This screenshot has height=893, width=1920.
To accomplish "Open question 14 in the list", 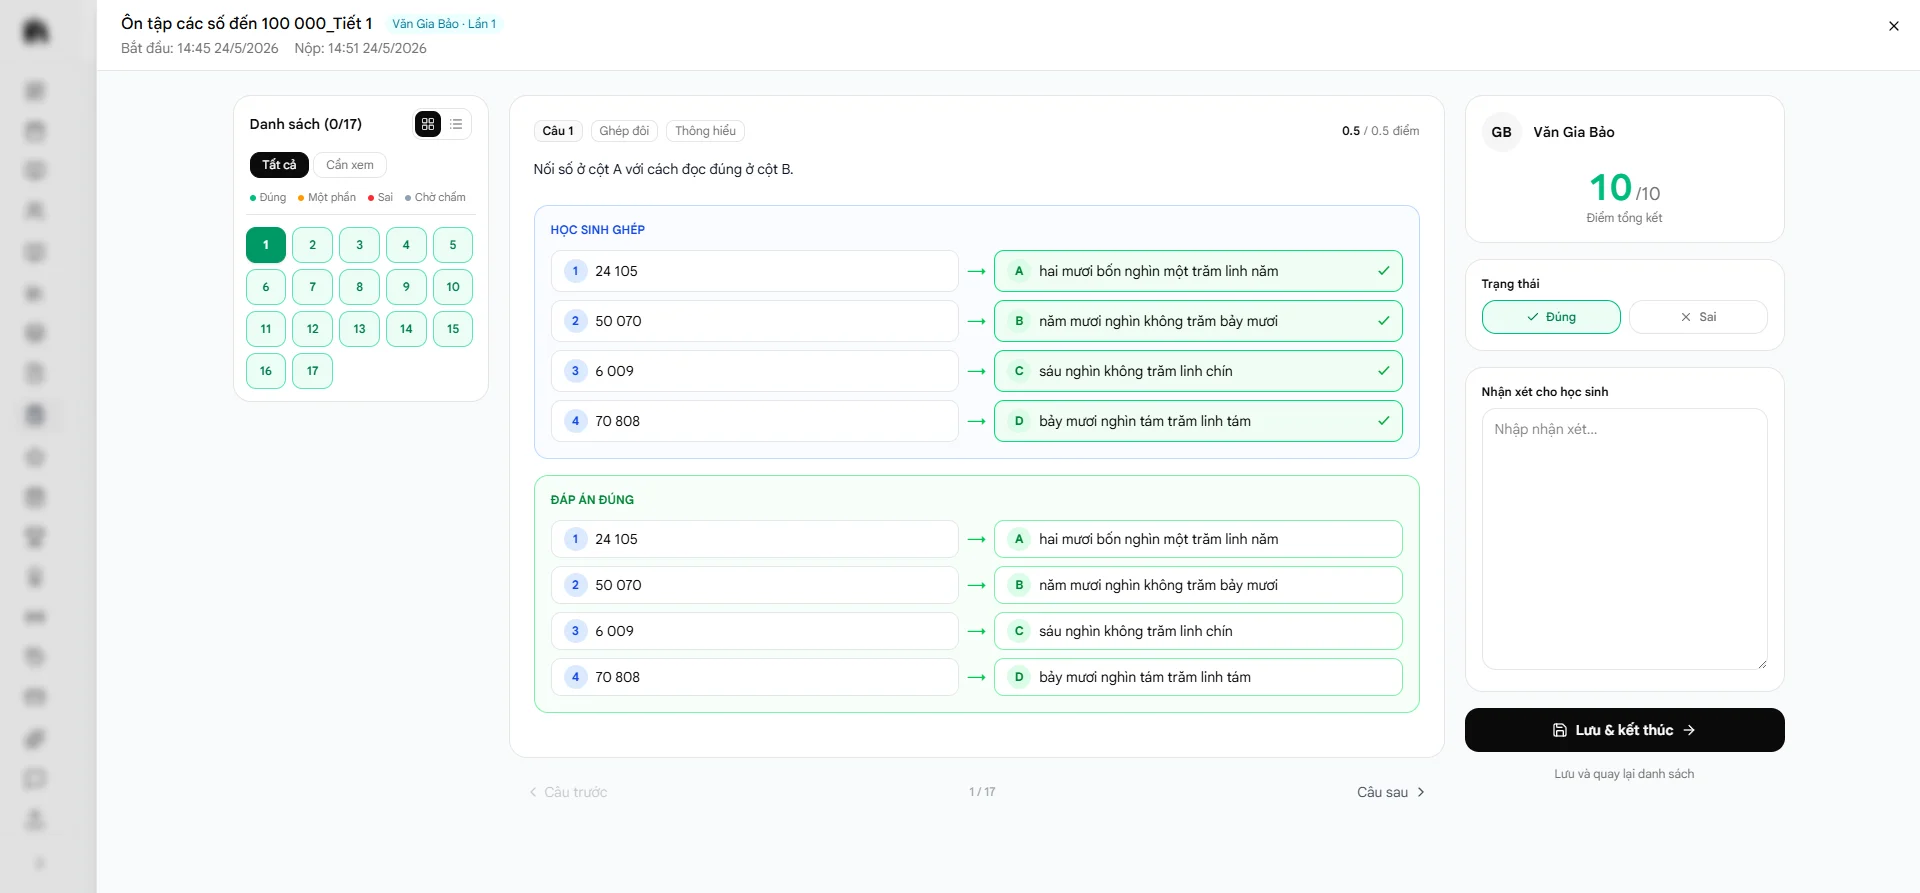I will 406,329.
